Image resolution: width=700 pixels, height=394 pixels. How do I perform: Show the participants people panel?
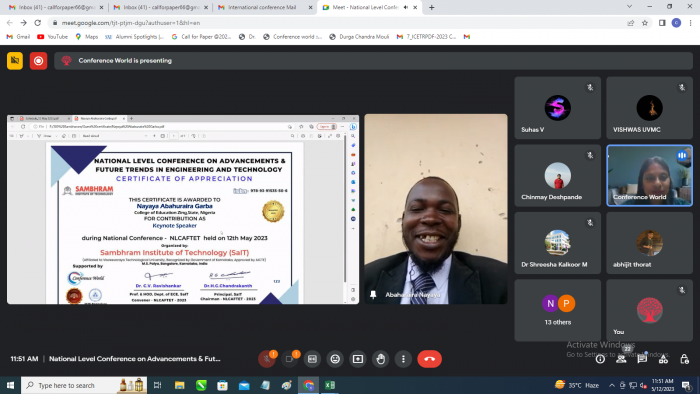click(x=621, y=359)
